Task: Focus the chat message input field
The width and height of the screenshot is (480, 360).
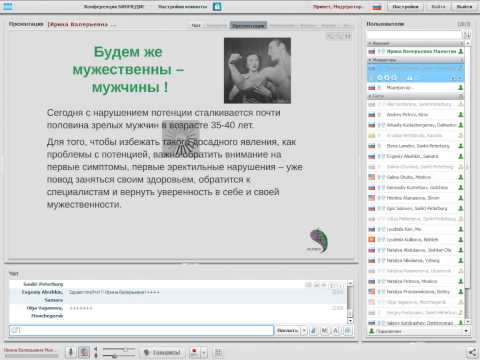Action: tap(141, 330)
